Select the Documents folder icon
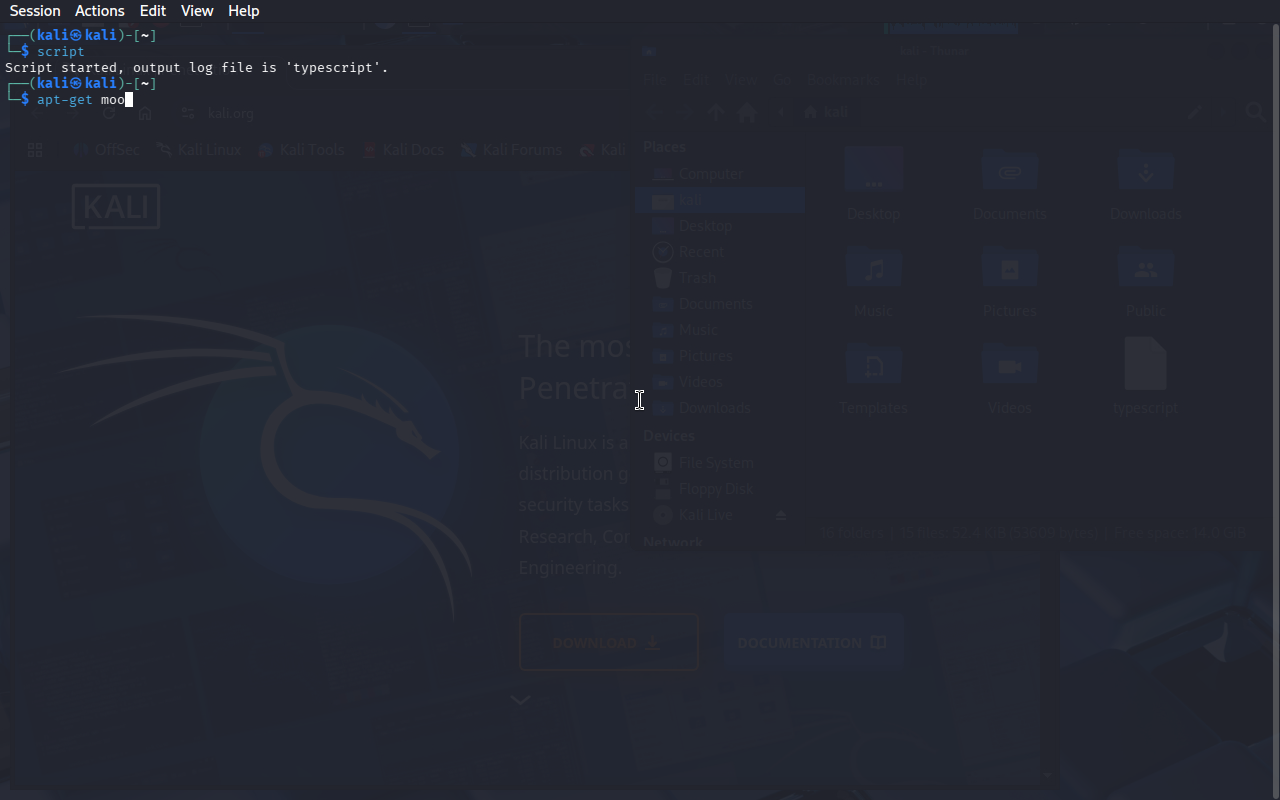 coord(1010,172)
